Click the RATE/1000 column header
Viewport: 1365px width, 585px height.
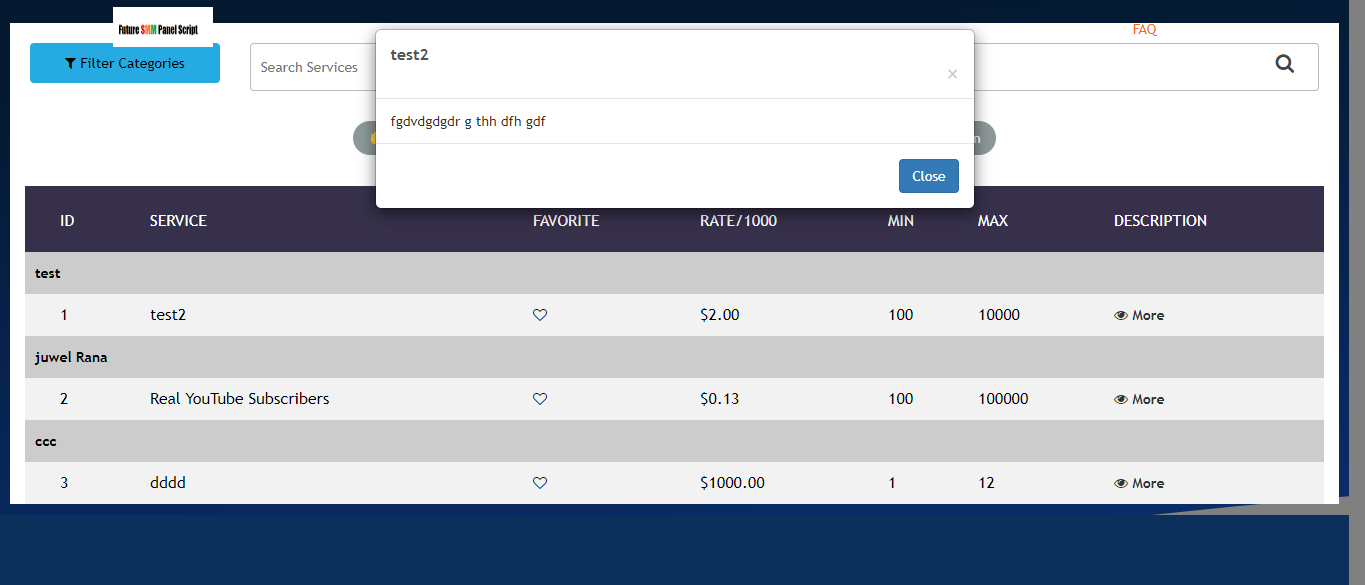coord(738,221)
